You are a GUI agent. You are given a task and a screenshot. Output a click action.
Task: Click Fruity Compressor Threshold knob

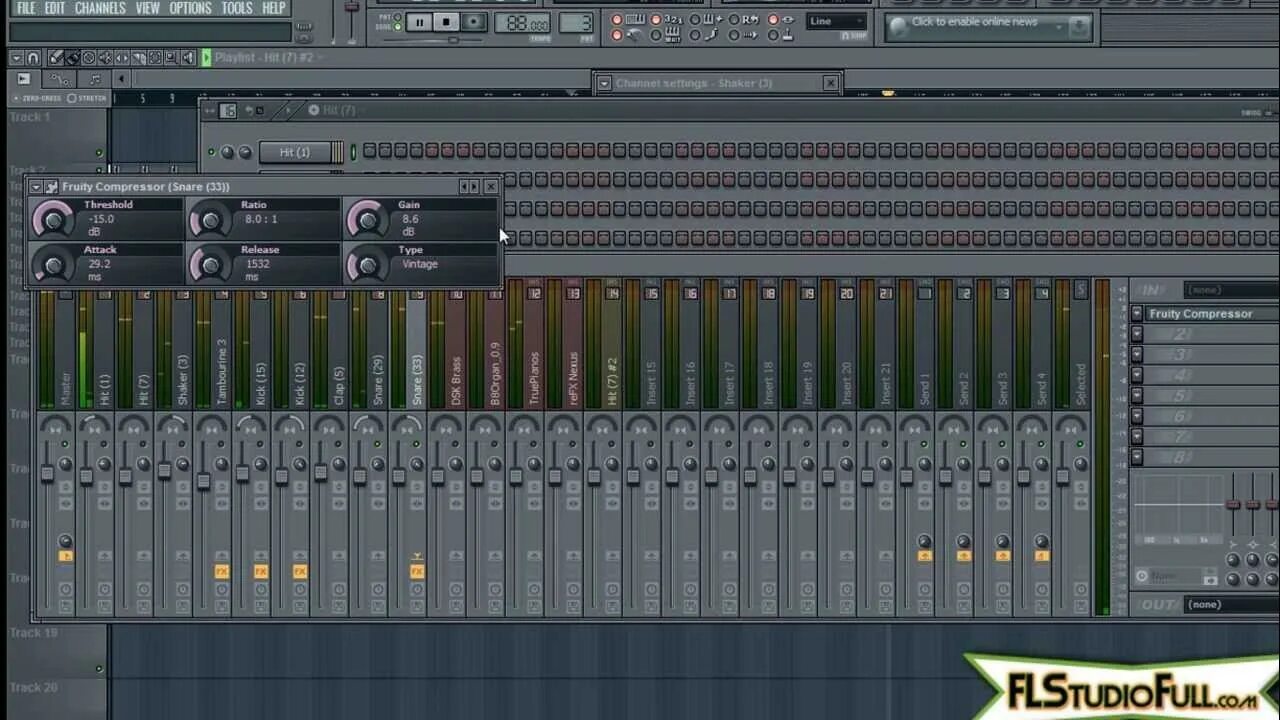53,218
